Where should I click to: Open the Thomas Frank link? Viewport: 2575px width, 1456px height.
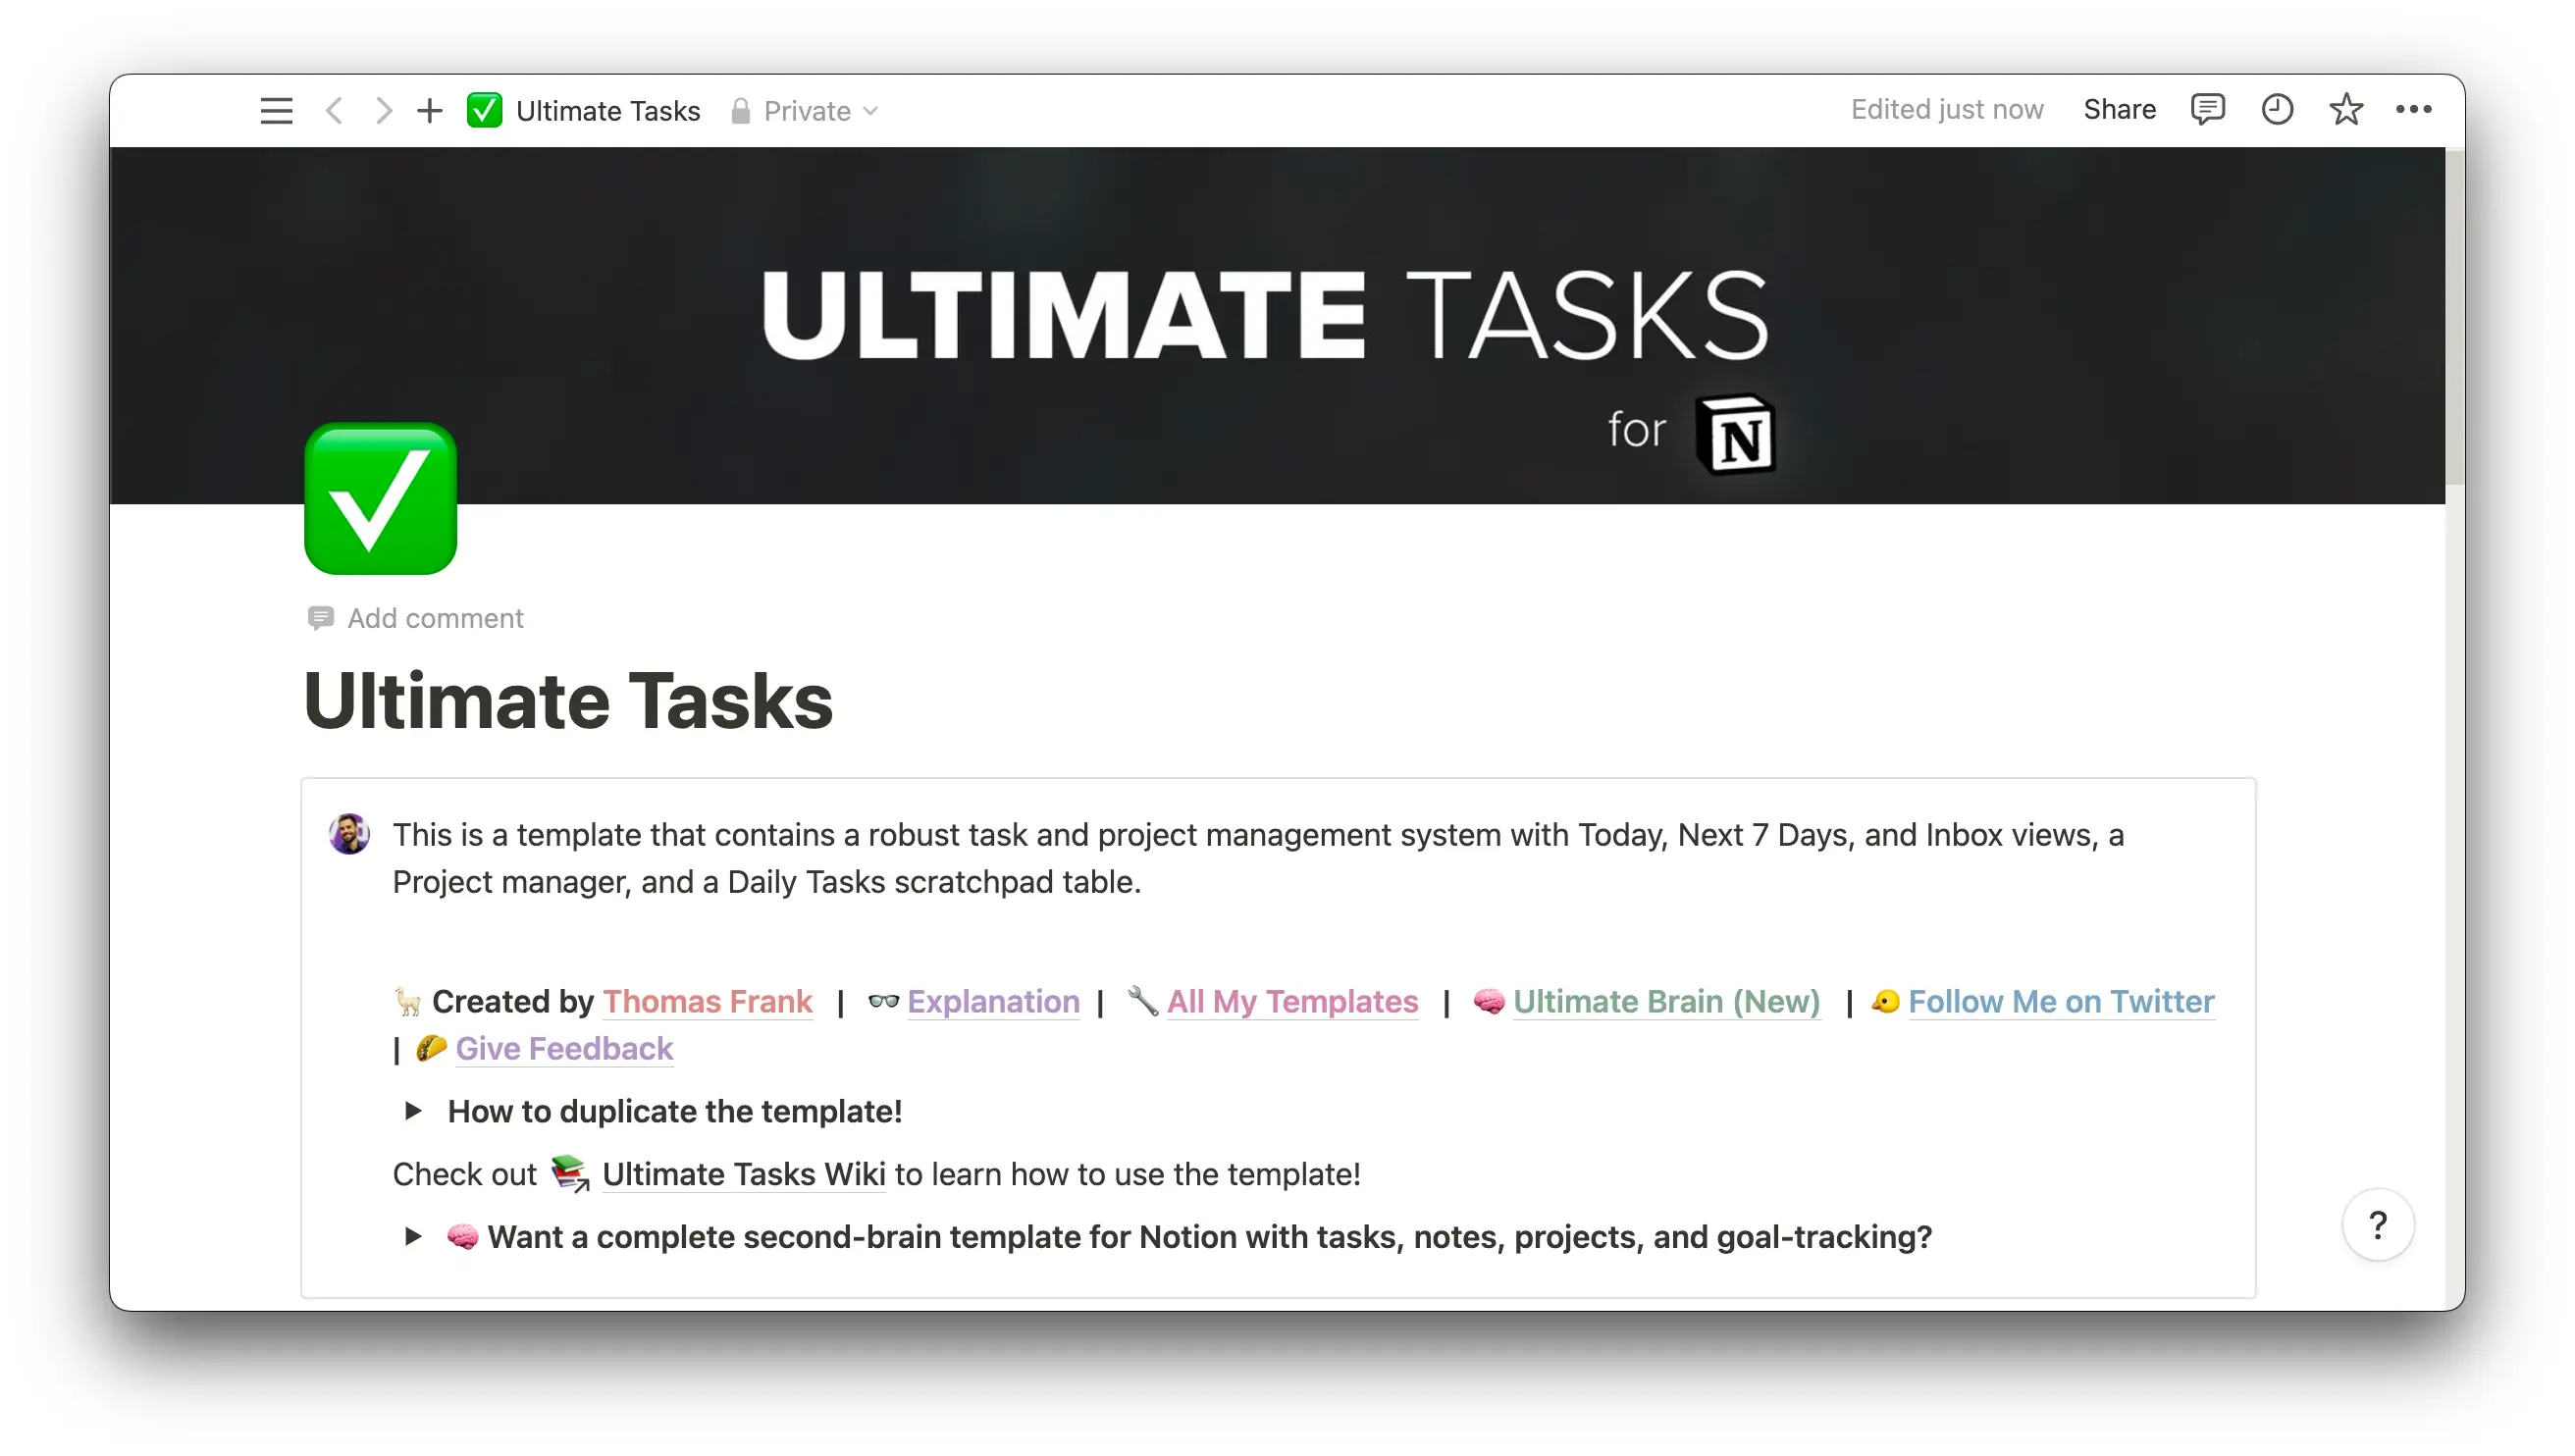point(707,1001)
